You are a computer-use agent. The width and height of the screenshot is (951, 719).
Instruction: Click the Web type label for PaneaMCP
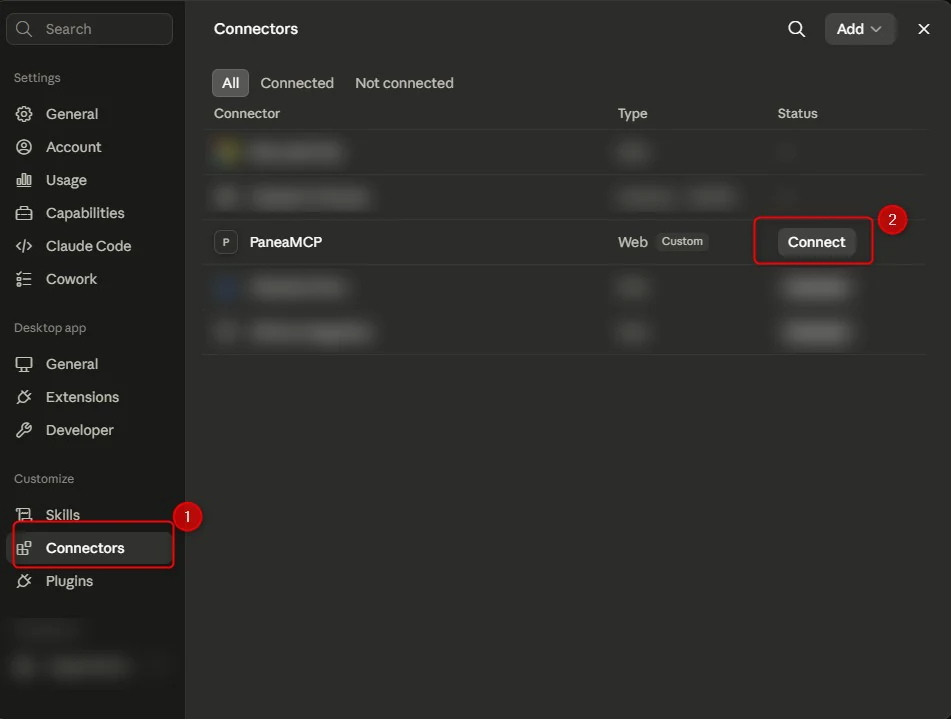(633, 242)
